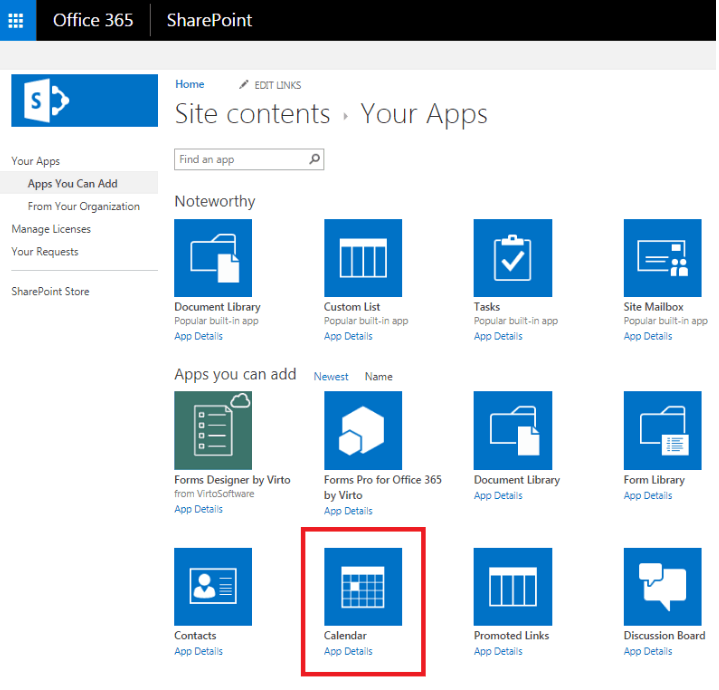This screenshot has width=719, height=690.
Task: Open App Details under Promoted Links
Action: 498,651
